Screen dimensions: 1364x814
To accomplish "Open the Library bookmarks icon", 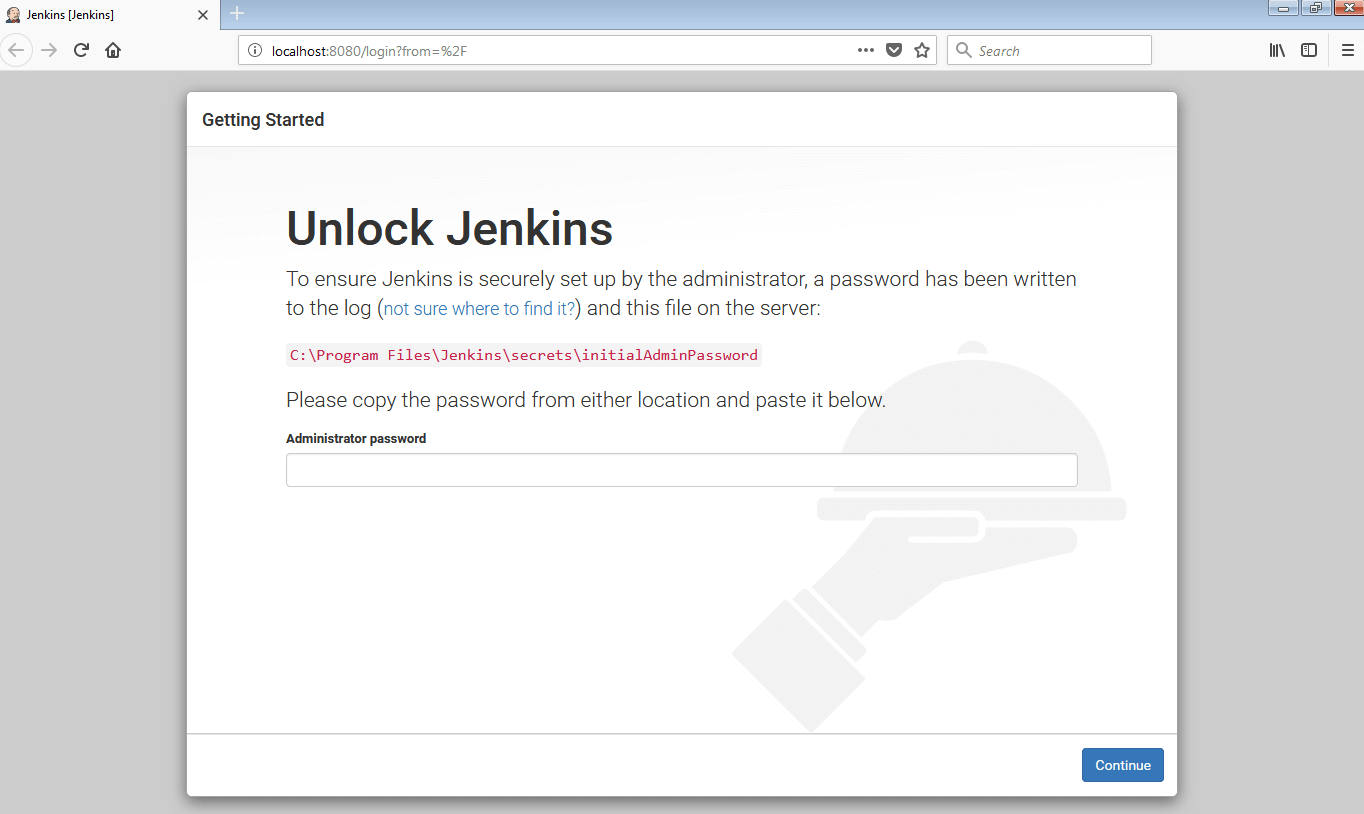I will 1277,50.
